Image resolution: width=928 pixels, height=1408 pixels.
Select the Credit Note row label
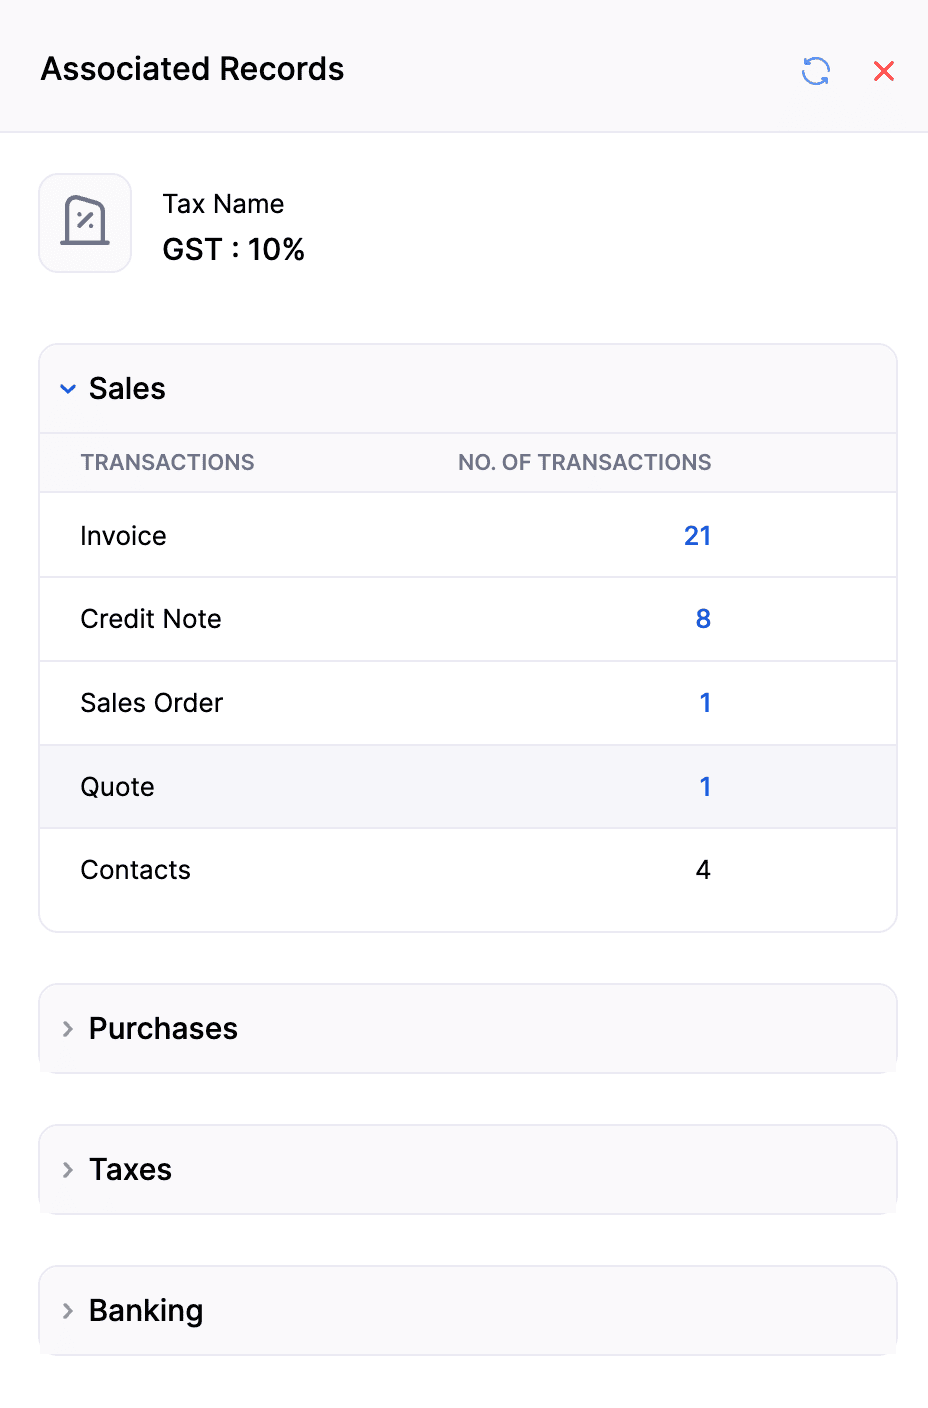click(x=151, y=619)
